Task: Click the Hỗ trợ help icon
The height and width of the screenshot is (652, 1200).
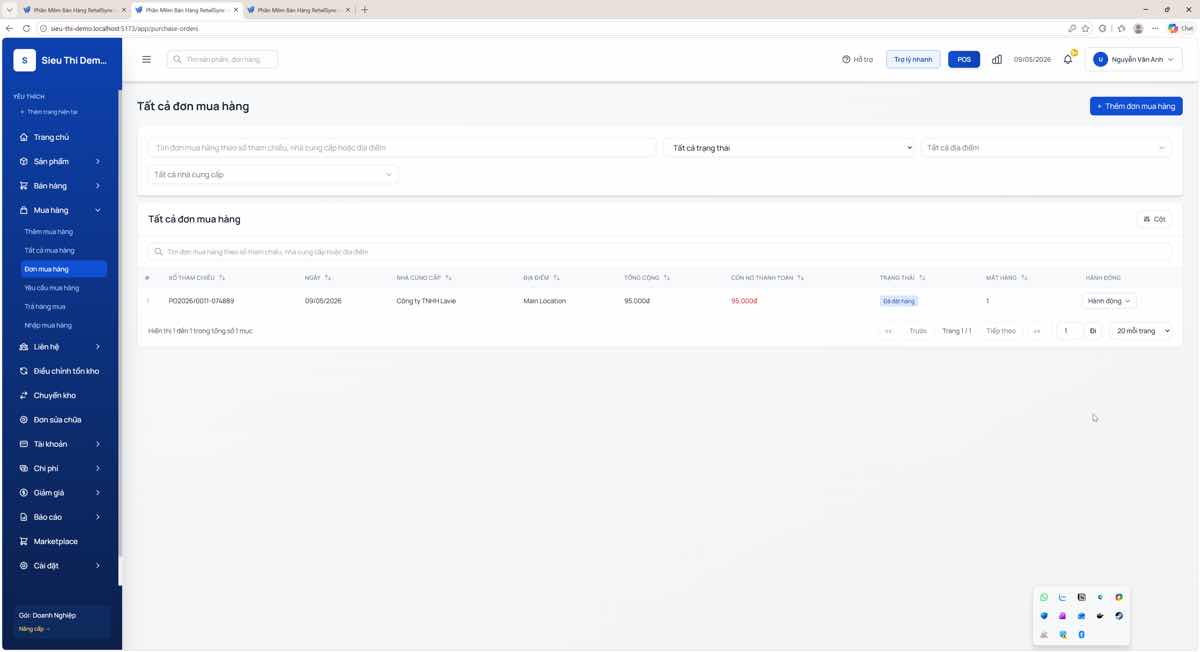Action: tap(846, 59)
